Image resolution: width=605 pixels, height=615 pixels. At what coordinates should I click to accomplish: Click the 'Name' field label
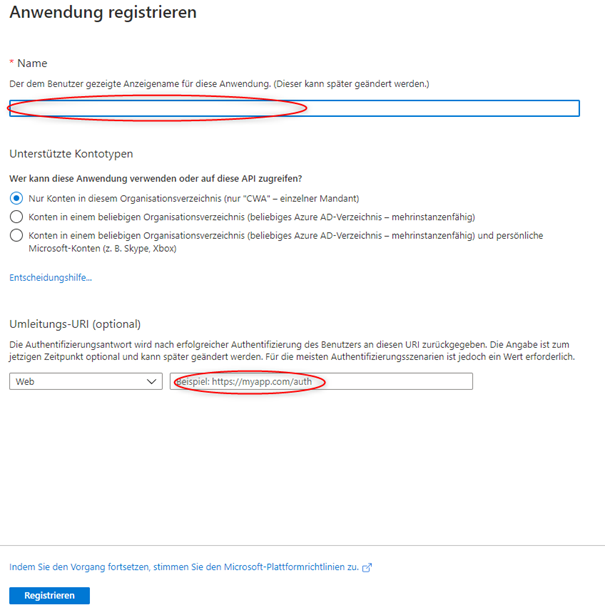point(33,63)
